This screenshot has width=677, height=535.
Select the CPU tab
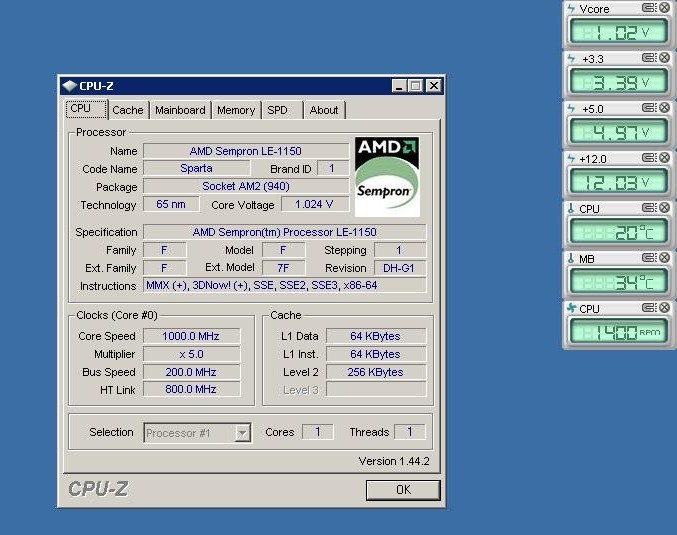coord(86,109)
